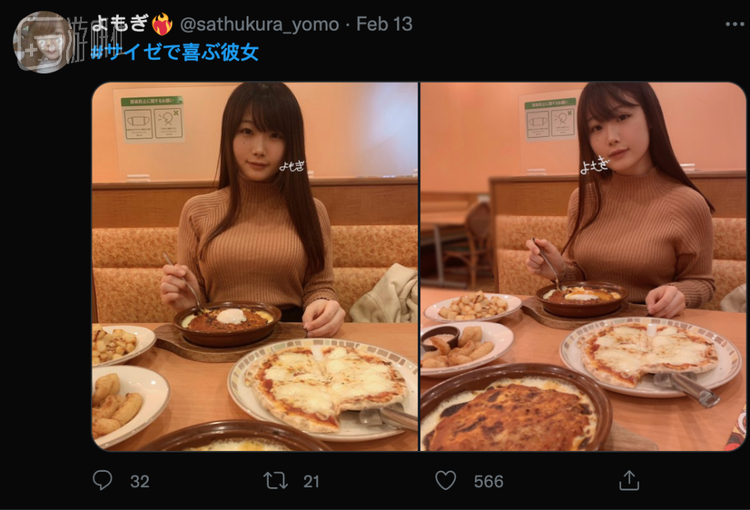Click the よもぎ watermark on left photo
The image size is (750, 510).
coord(292,166)
